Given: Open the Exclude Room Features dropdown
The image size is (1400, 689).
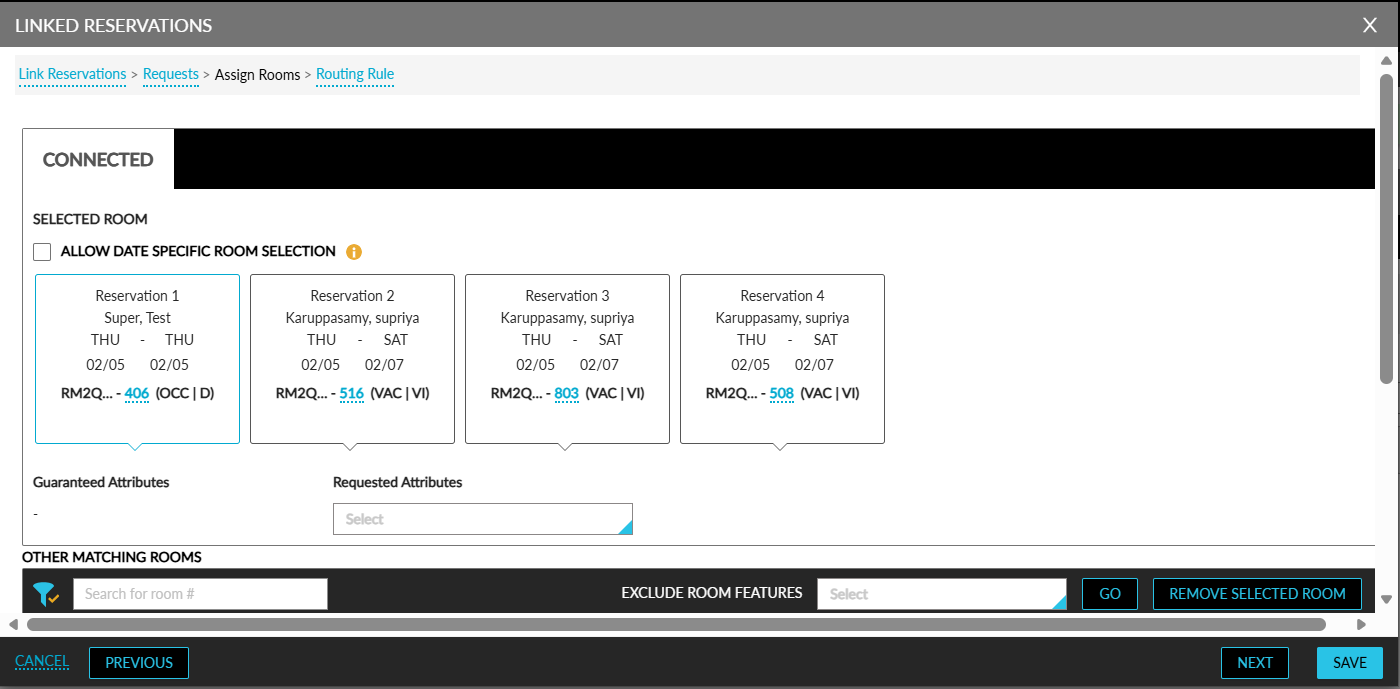Looking at the screenshot, I should click(x=942, y=594).
